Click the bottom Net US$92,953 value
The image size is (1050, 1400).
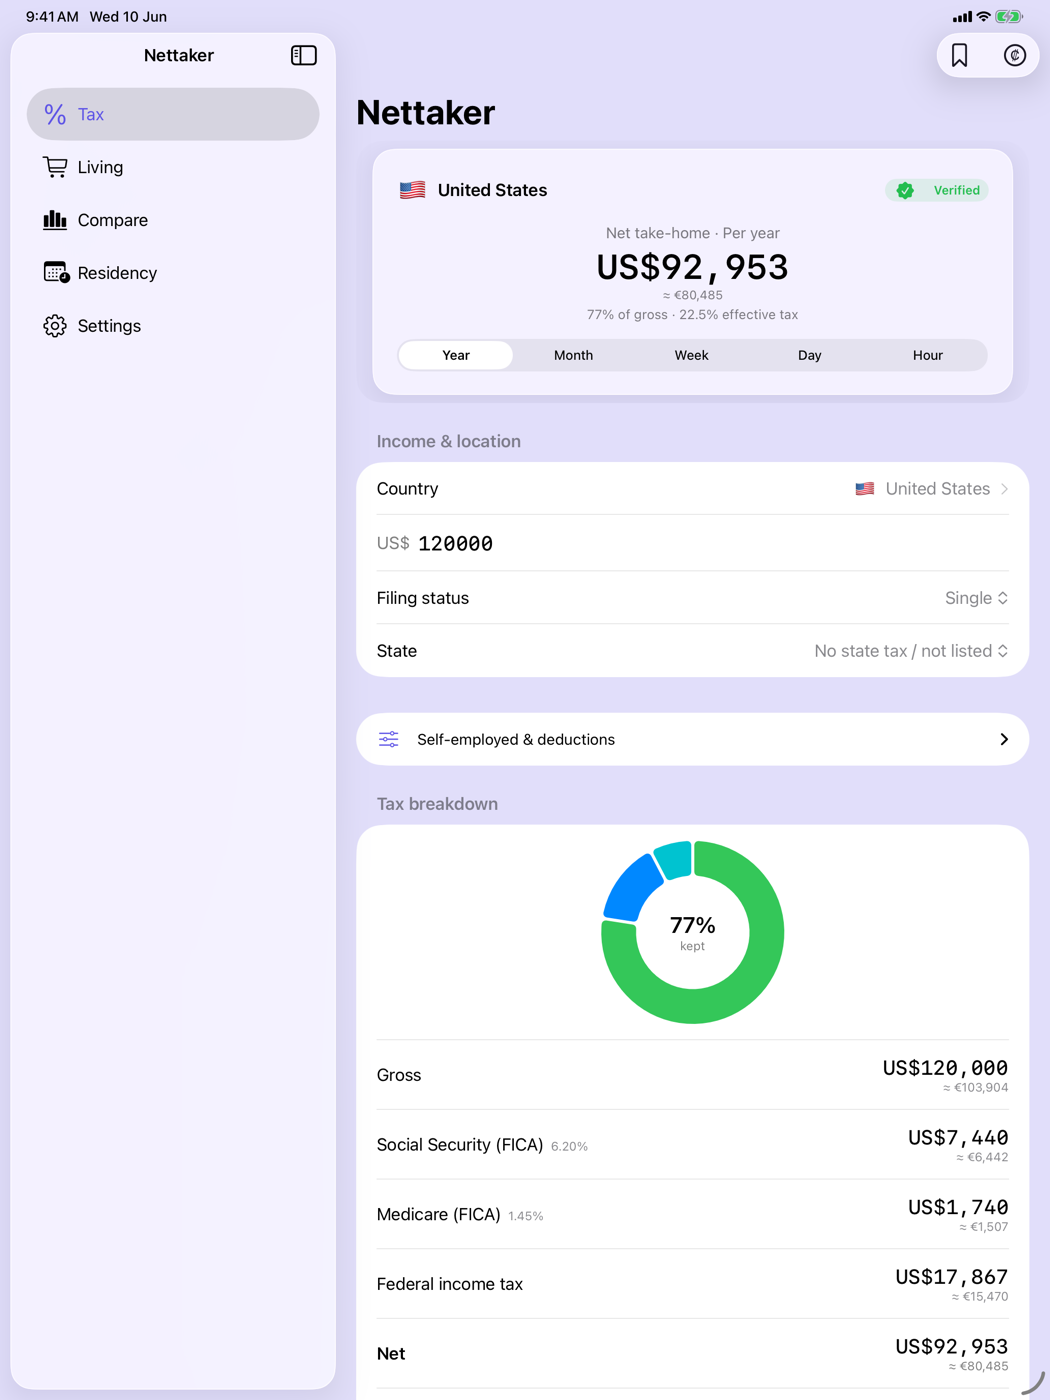point(951,1347)
